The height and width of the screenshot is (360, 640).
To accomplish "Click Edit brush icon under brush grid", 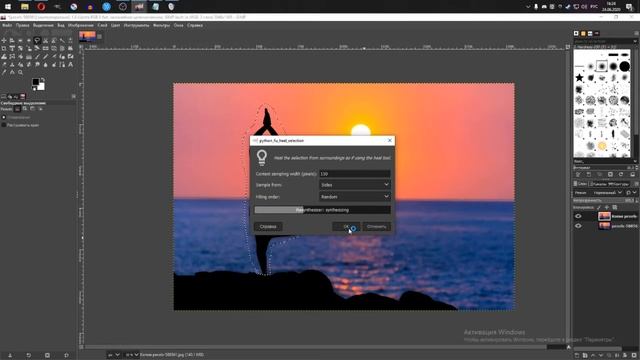I will (x=578, y=174).
